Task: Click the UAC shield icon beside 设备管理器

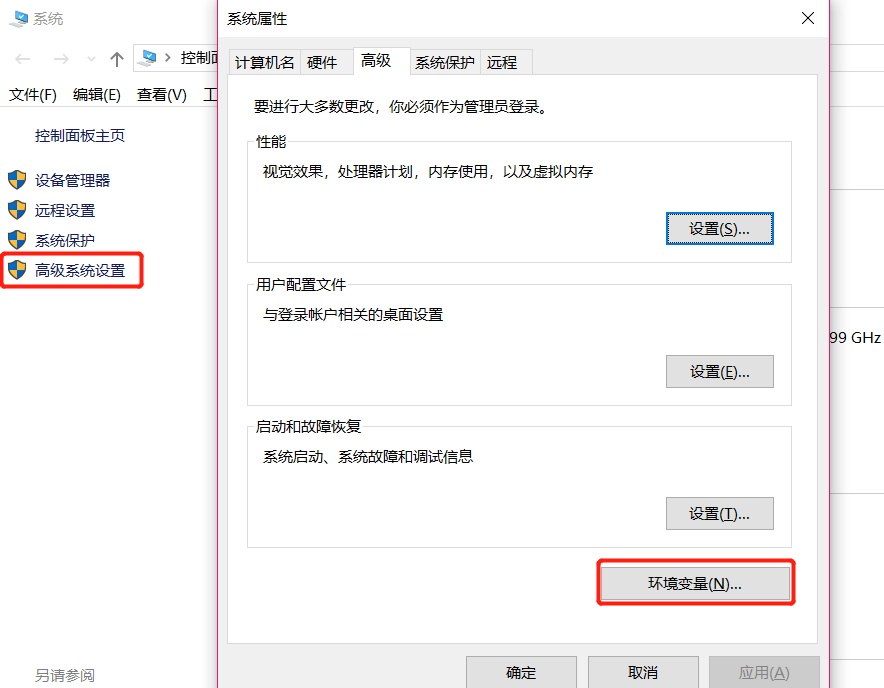Action: (17, 181)
